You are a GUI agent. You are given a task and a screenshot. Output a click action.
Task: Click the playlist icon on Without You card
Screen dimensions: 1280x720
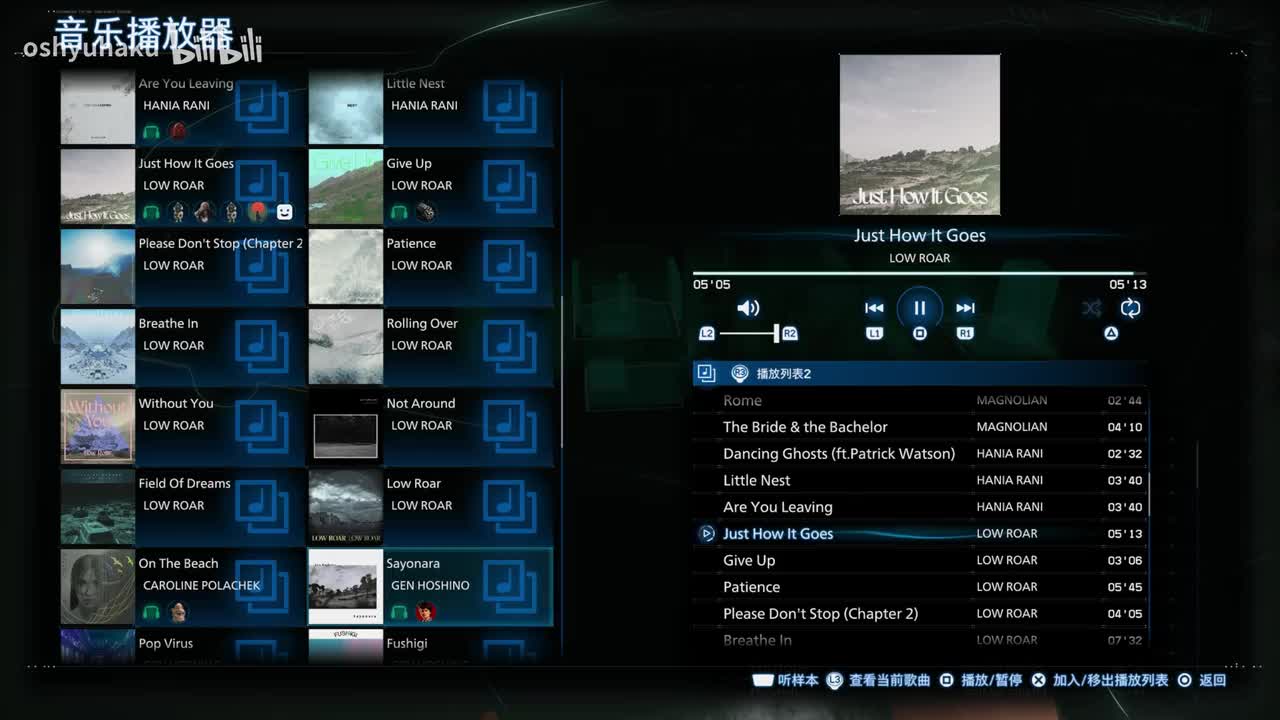click(262, 426)
